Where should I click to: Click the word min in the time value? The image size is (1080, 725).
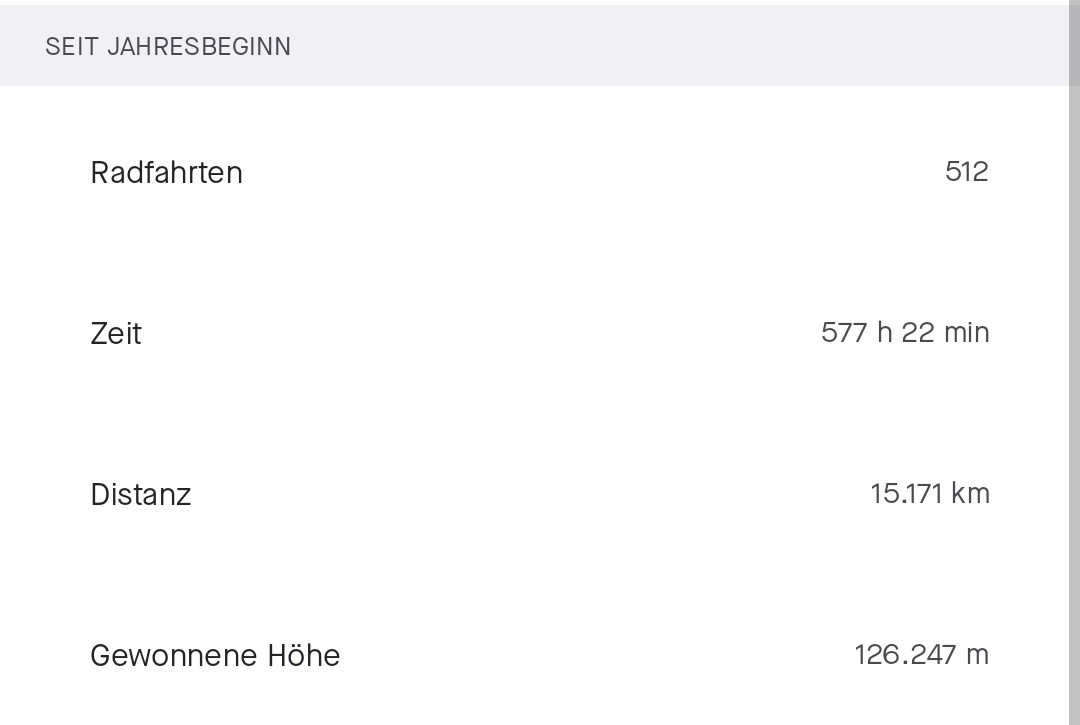point(966,333)
